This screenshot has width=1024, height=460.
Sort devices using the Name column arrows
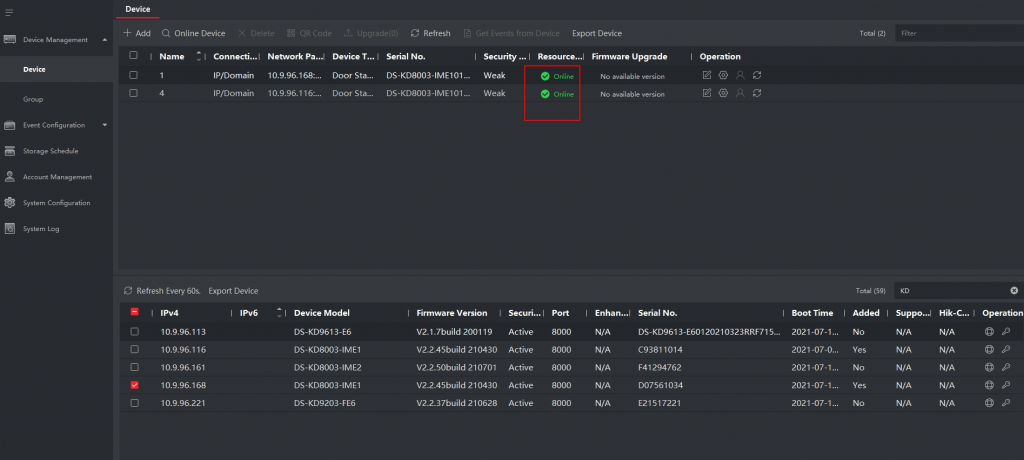pos(199,56)
